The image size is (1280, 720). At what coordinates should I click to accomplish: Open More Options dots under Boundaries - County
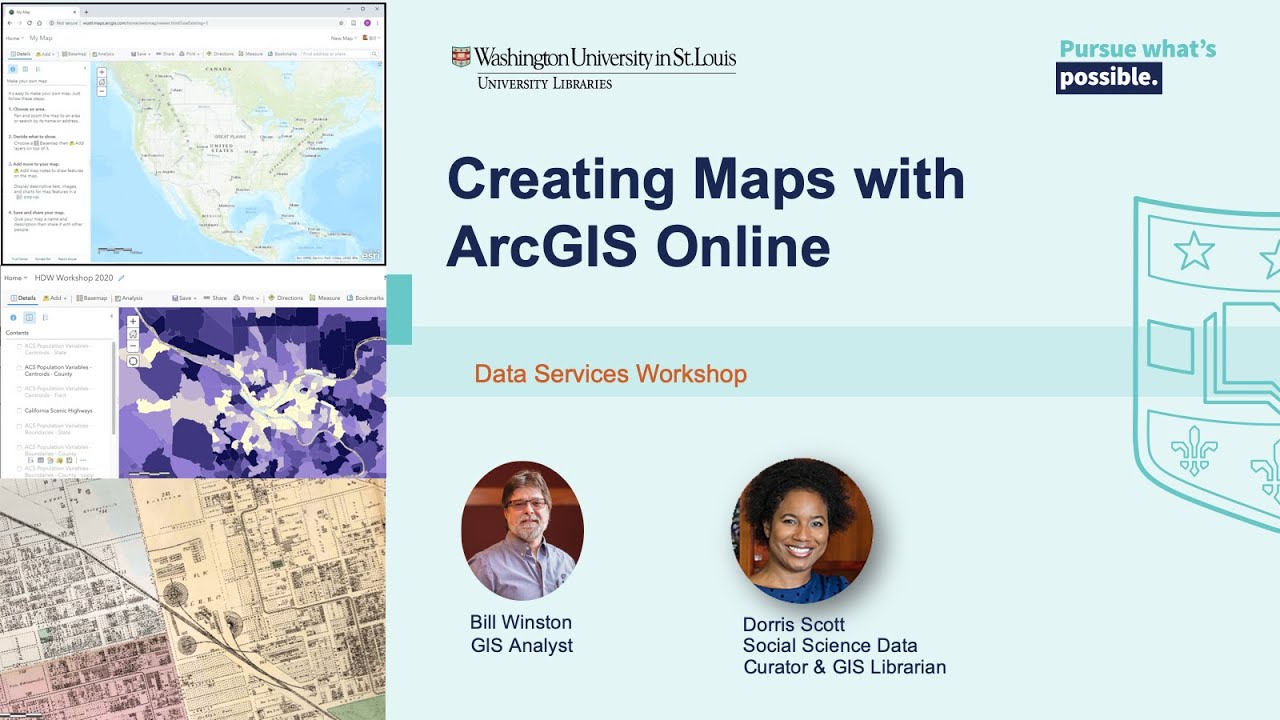pos(83,460)
